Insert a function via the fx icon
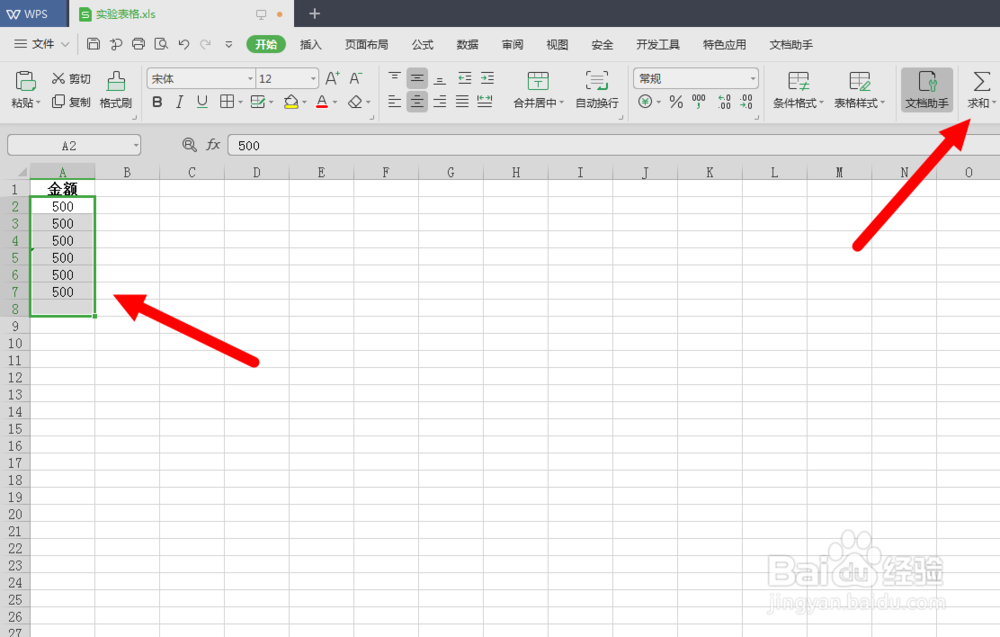 [x=213, y=145]
